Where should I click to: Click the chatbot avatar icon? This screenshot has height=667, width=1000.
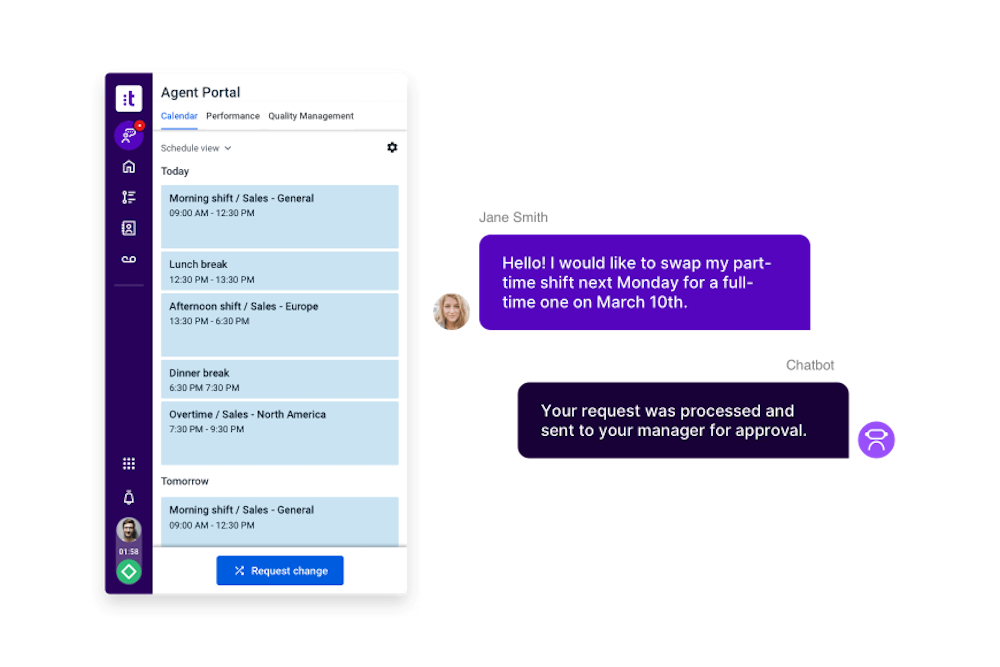click(876, 439)
